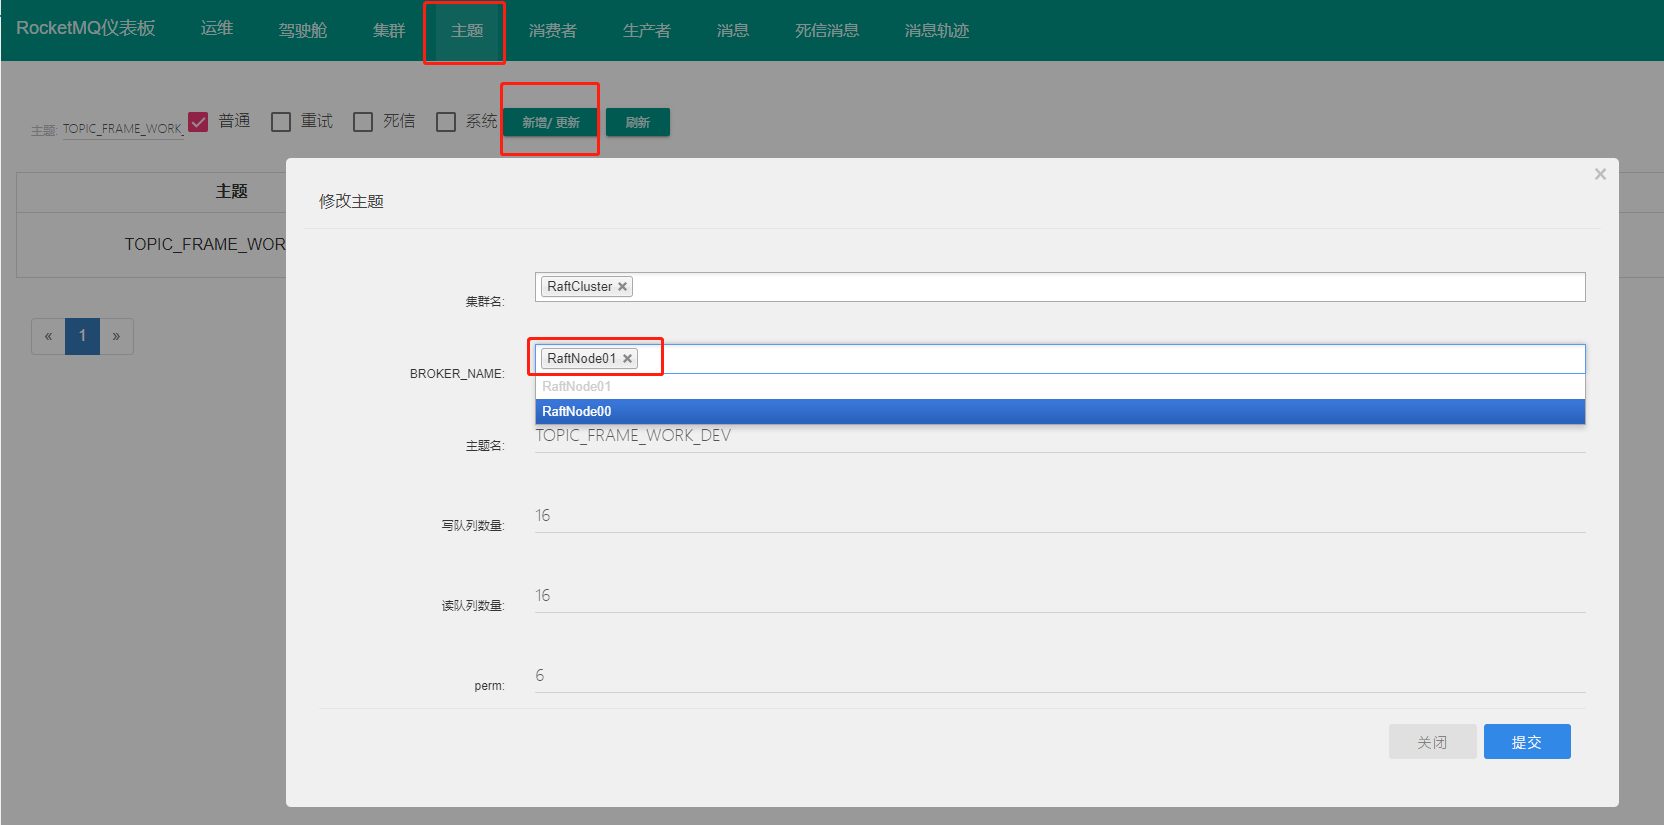Remove the RaftNode01 tag with its x icon
1664x825 pixels.
pos(627,359)
